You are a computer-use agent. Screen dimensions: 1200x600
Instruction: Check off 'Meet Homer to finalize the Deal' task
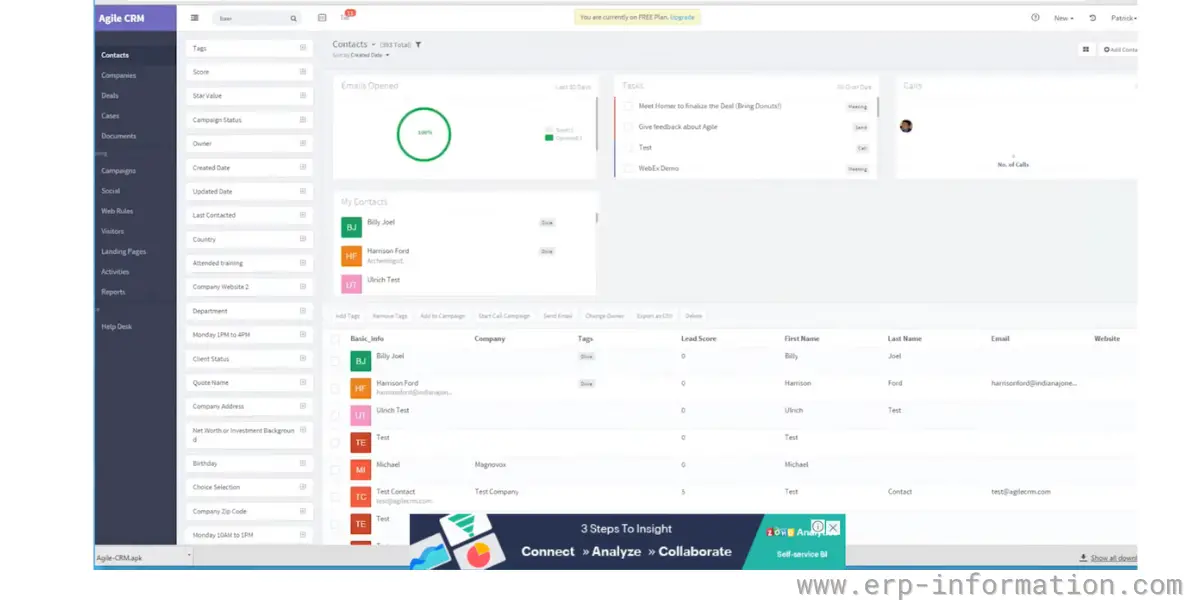coord(628,106)
